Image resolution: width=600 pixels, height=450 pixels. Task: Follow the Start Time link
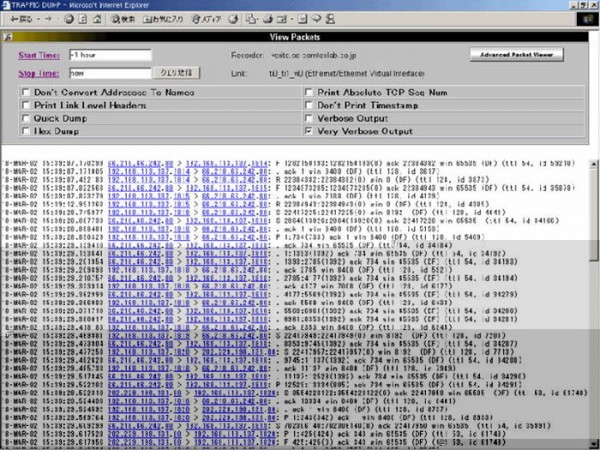coord(39,55)
